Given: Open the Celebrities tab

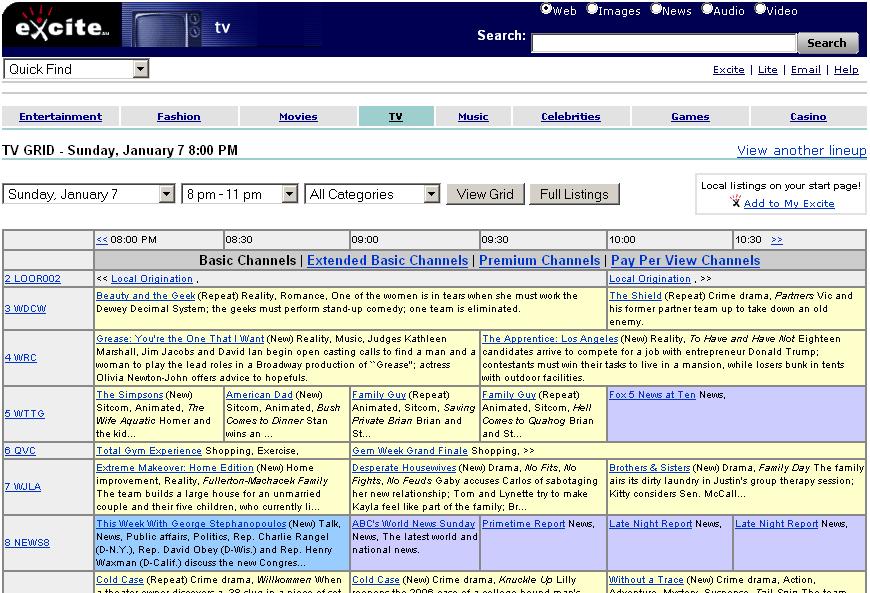Looking at the screenshot, I should tap(571, 116).
